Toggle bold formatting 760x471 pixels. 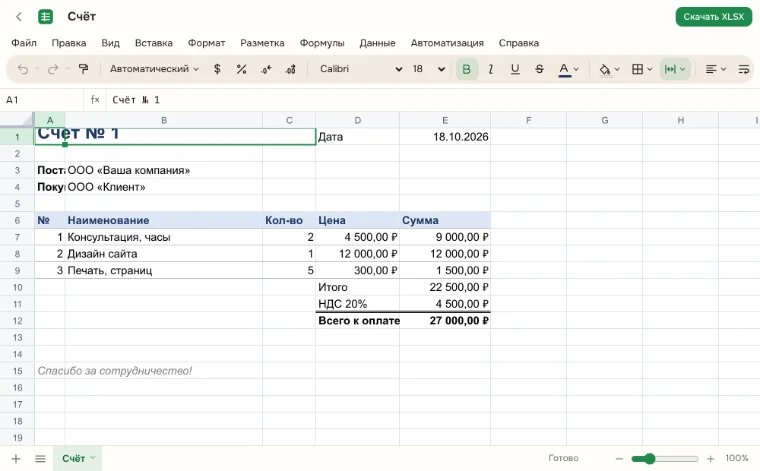click(x=467, y=69)
